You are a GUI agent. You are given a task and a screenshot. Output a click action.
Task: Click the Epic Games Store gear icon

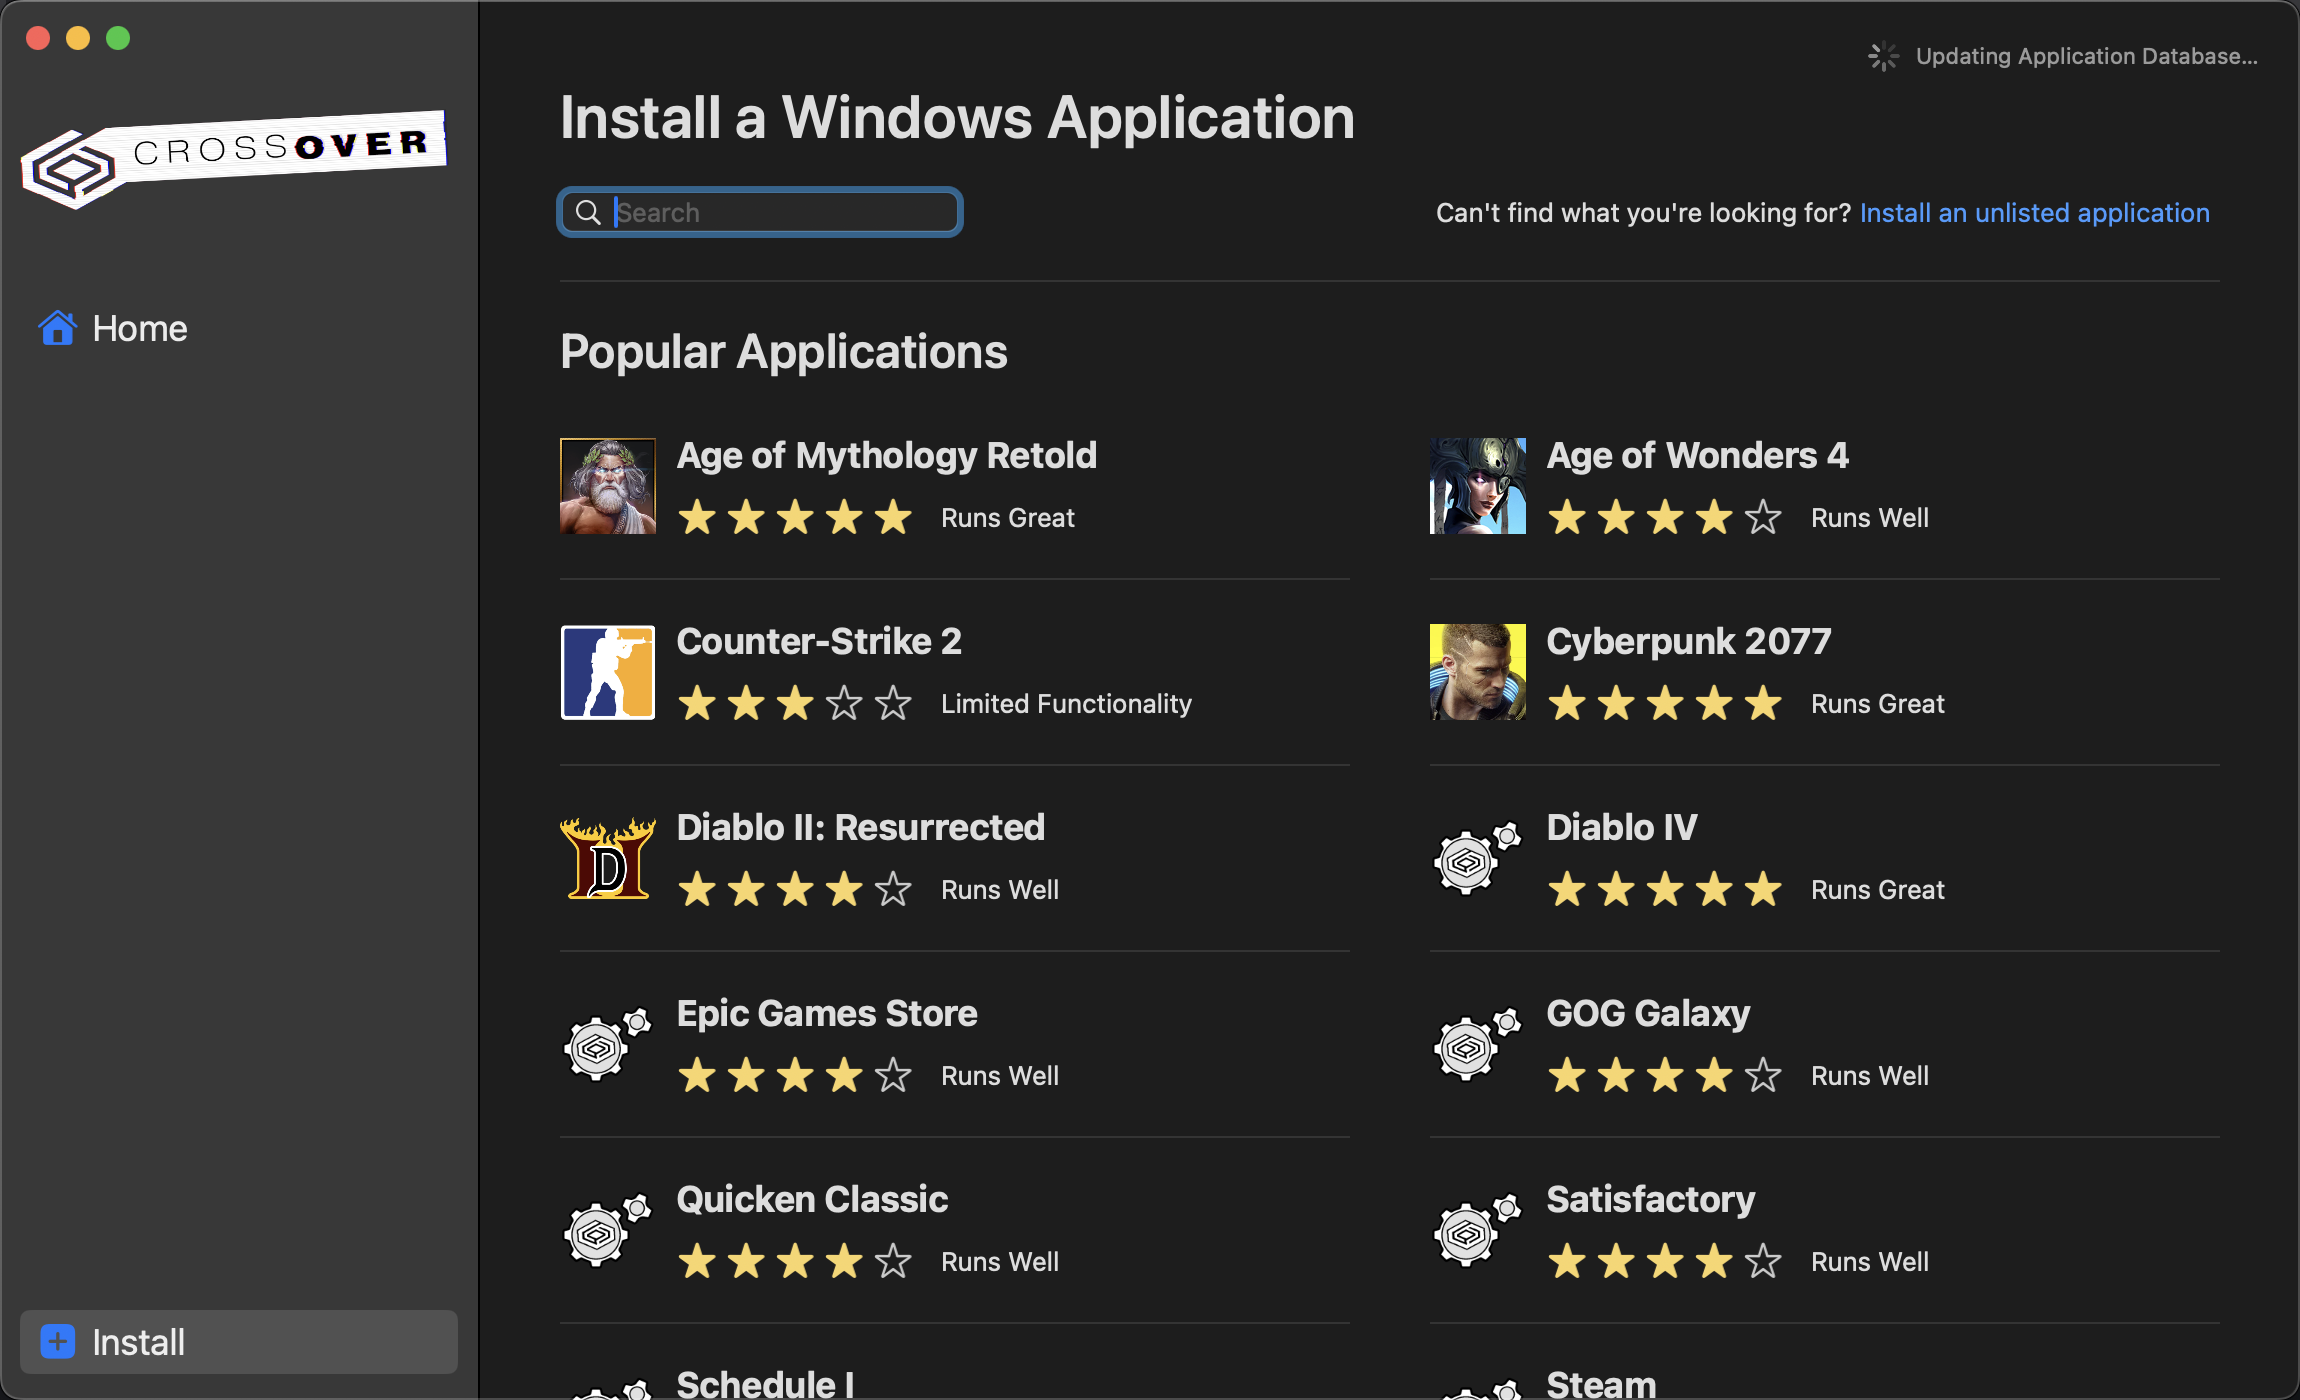[608, 1044]
